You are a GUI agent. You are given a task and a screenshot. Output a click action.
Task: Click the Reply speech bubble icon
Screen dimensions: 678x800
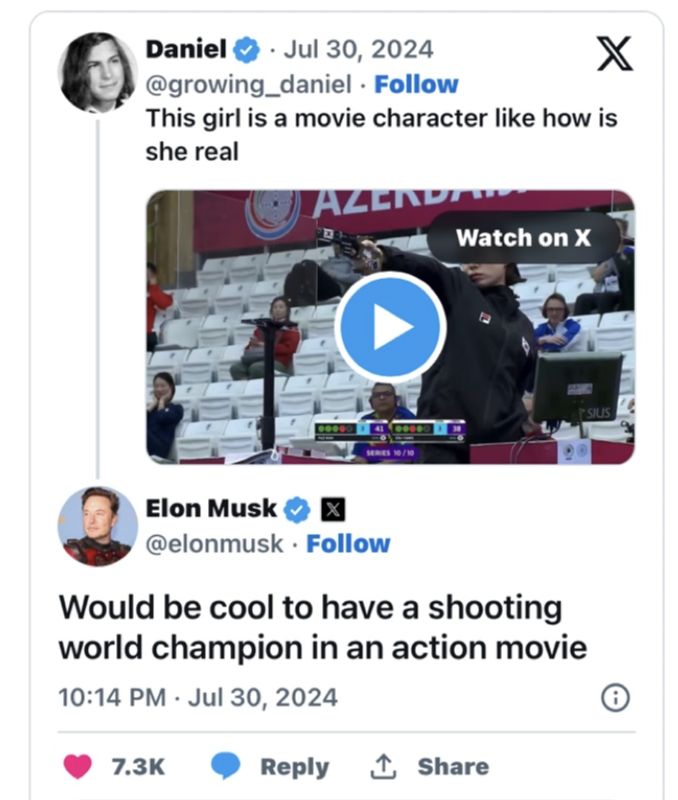click(226, 767)
